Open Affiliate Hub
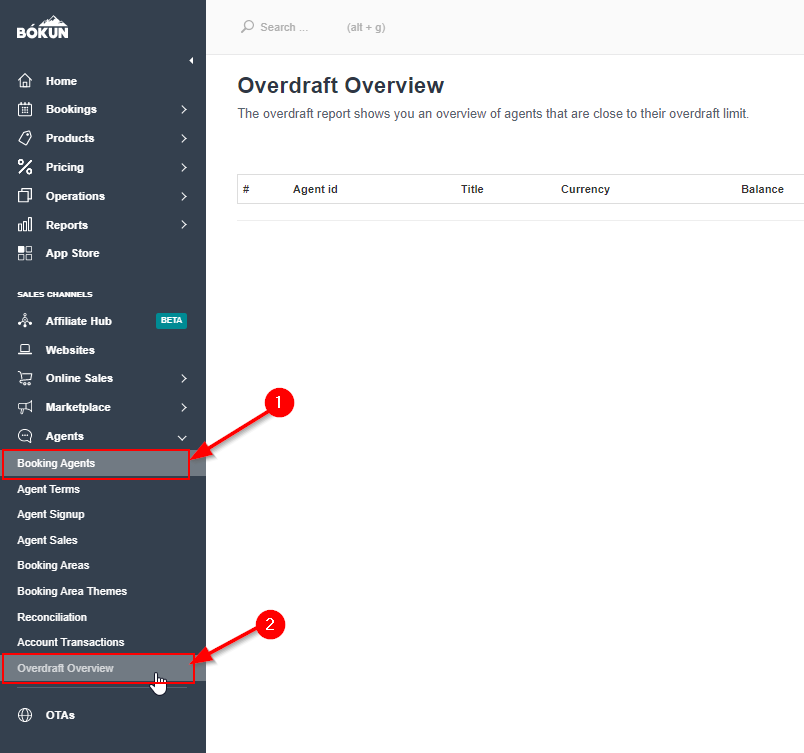 click(78, 321)
